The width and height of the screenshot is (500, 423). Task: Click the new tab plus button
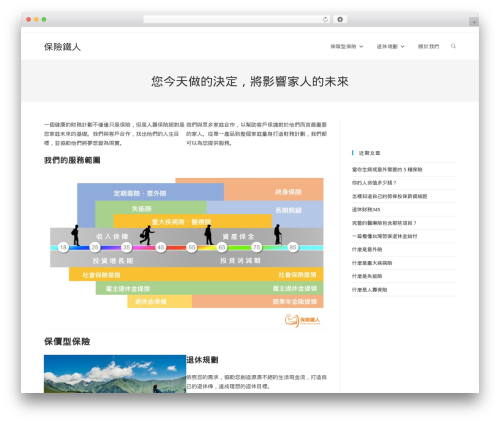click(x=474, y=22)
